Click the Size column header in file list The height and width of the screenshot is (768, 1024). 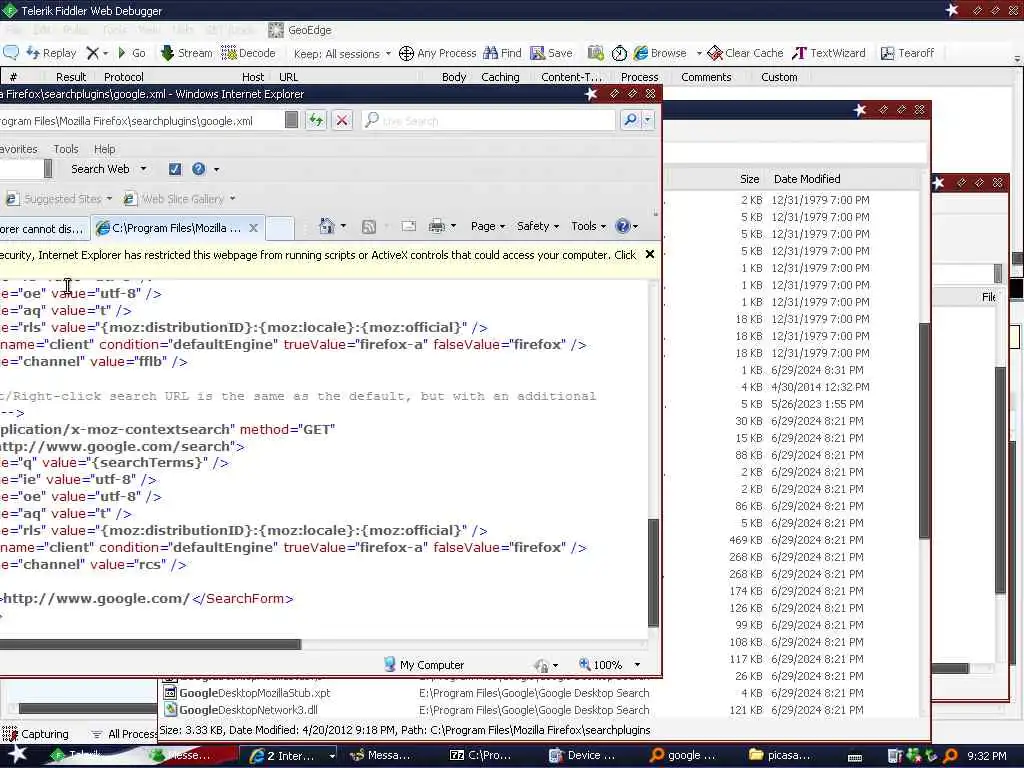[749, 179]
